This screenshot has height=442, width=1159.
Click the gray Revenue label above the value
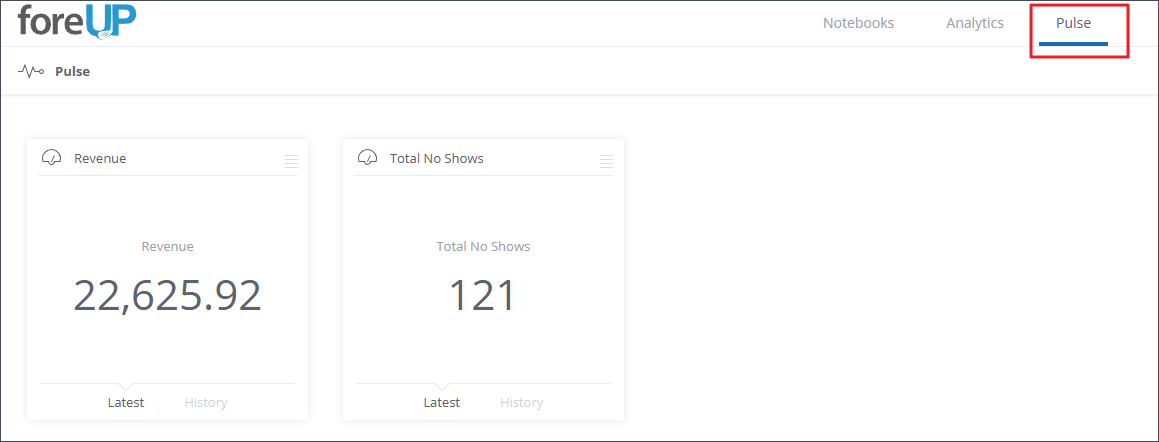tap(167, 246)
